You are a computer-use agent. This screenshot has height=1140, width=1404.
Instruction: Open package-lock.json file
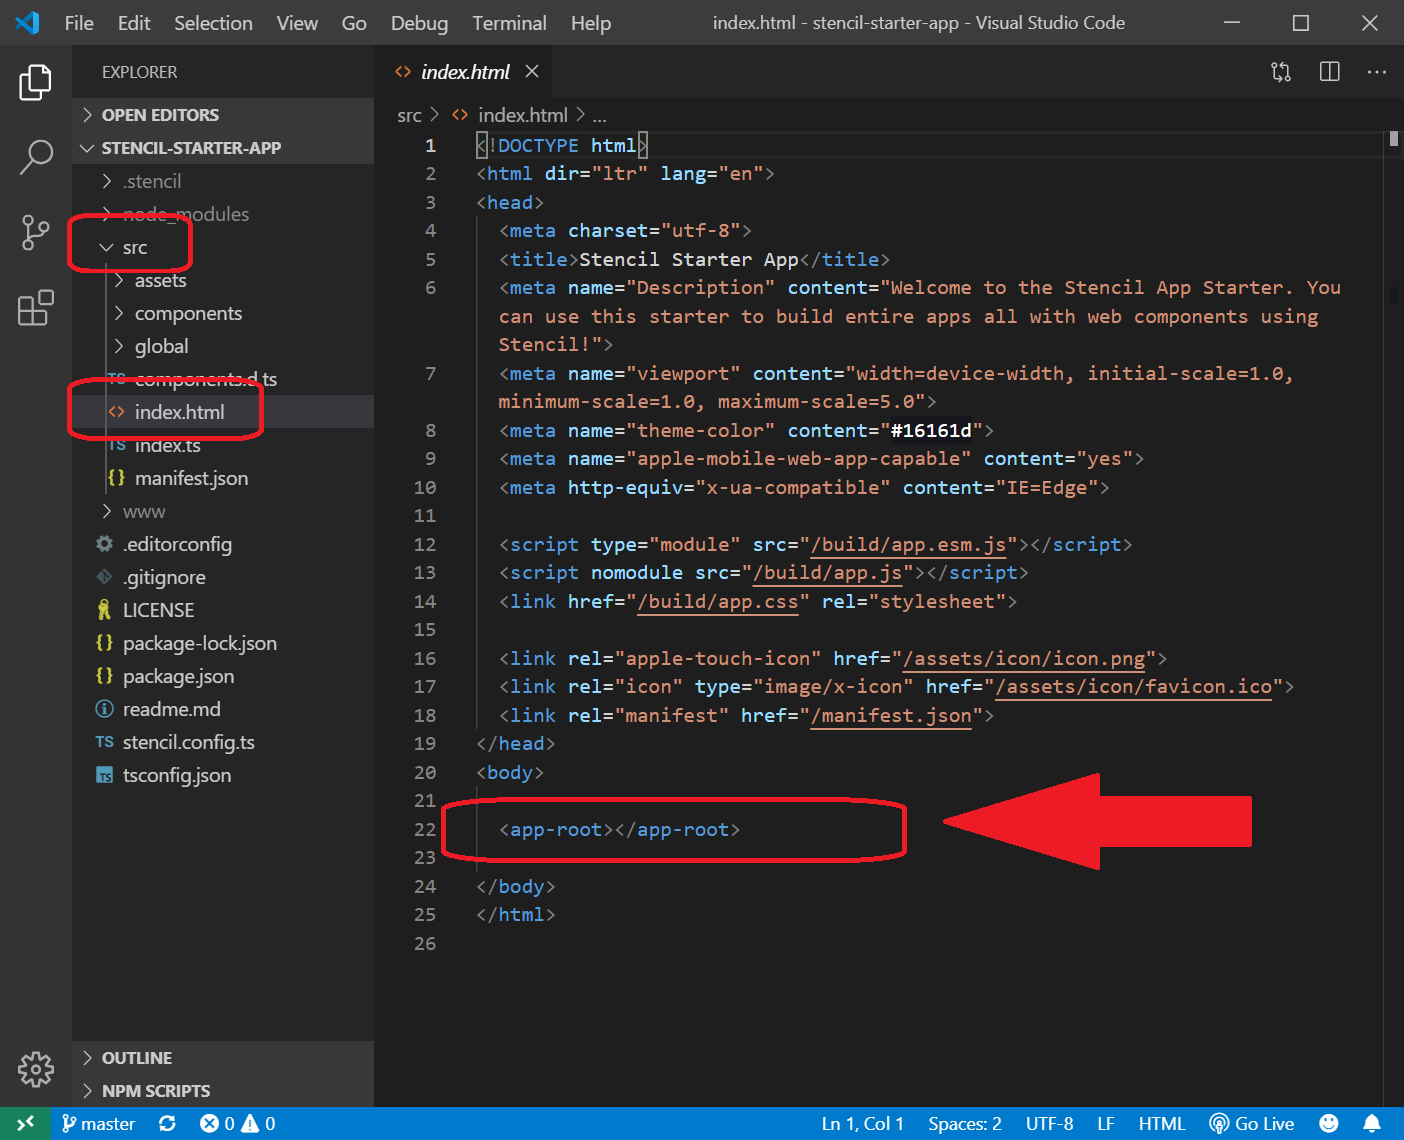pyautogui.click(x=223, y=643)
